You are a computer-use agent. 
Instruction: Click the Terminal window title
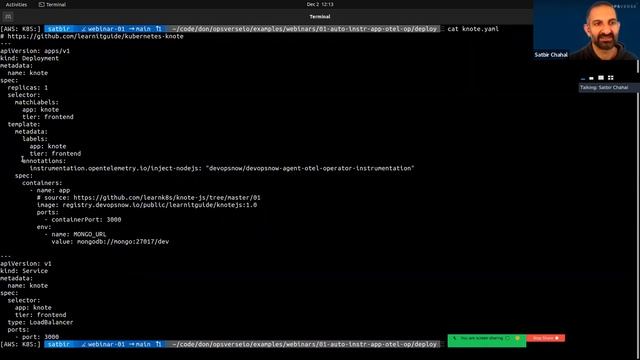tap(320, 16)
